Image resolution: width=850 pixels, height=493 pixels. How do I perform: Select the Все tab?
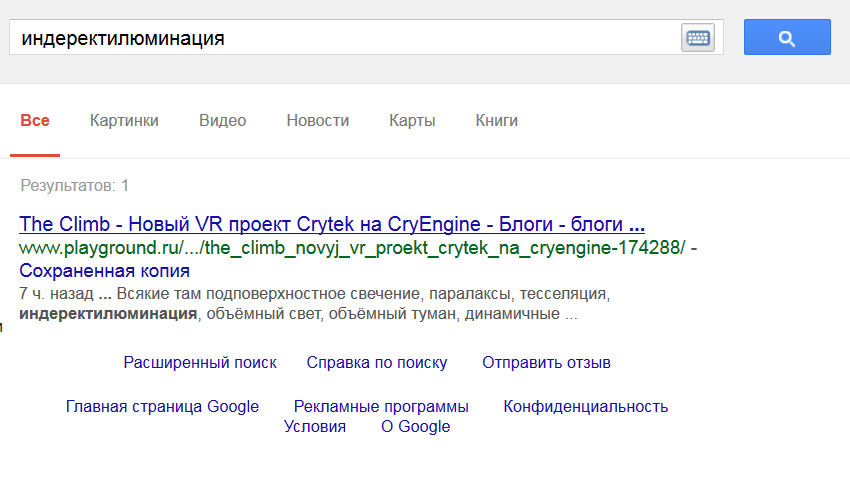tap(35, 120)
